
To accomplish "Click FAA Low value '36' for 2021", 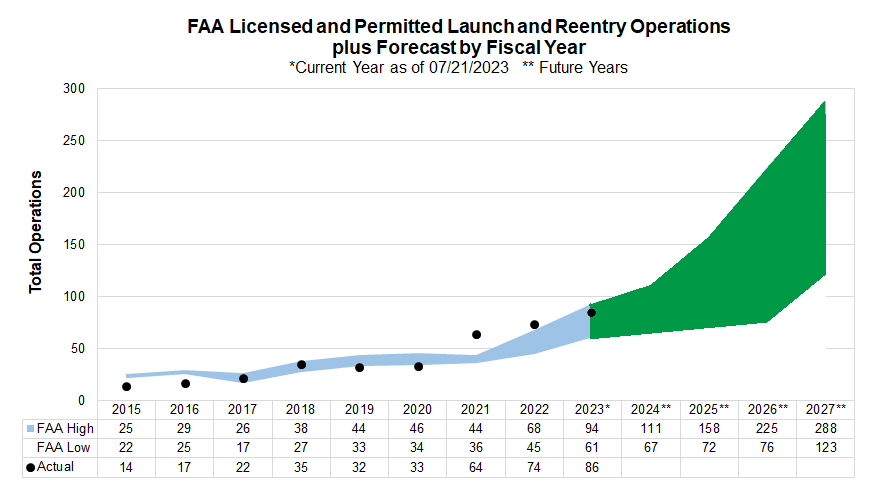I will [476, 448].
